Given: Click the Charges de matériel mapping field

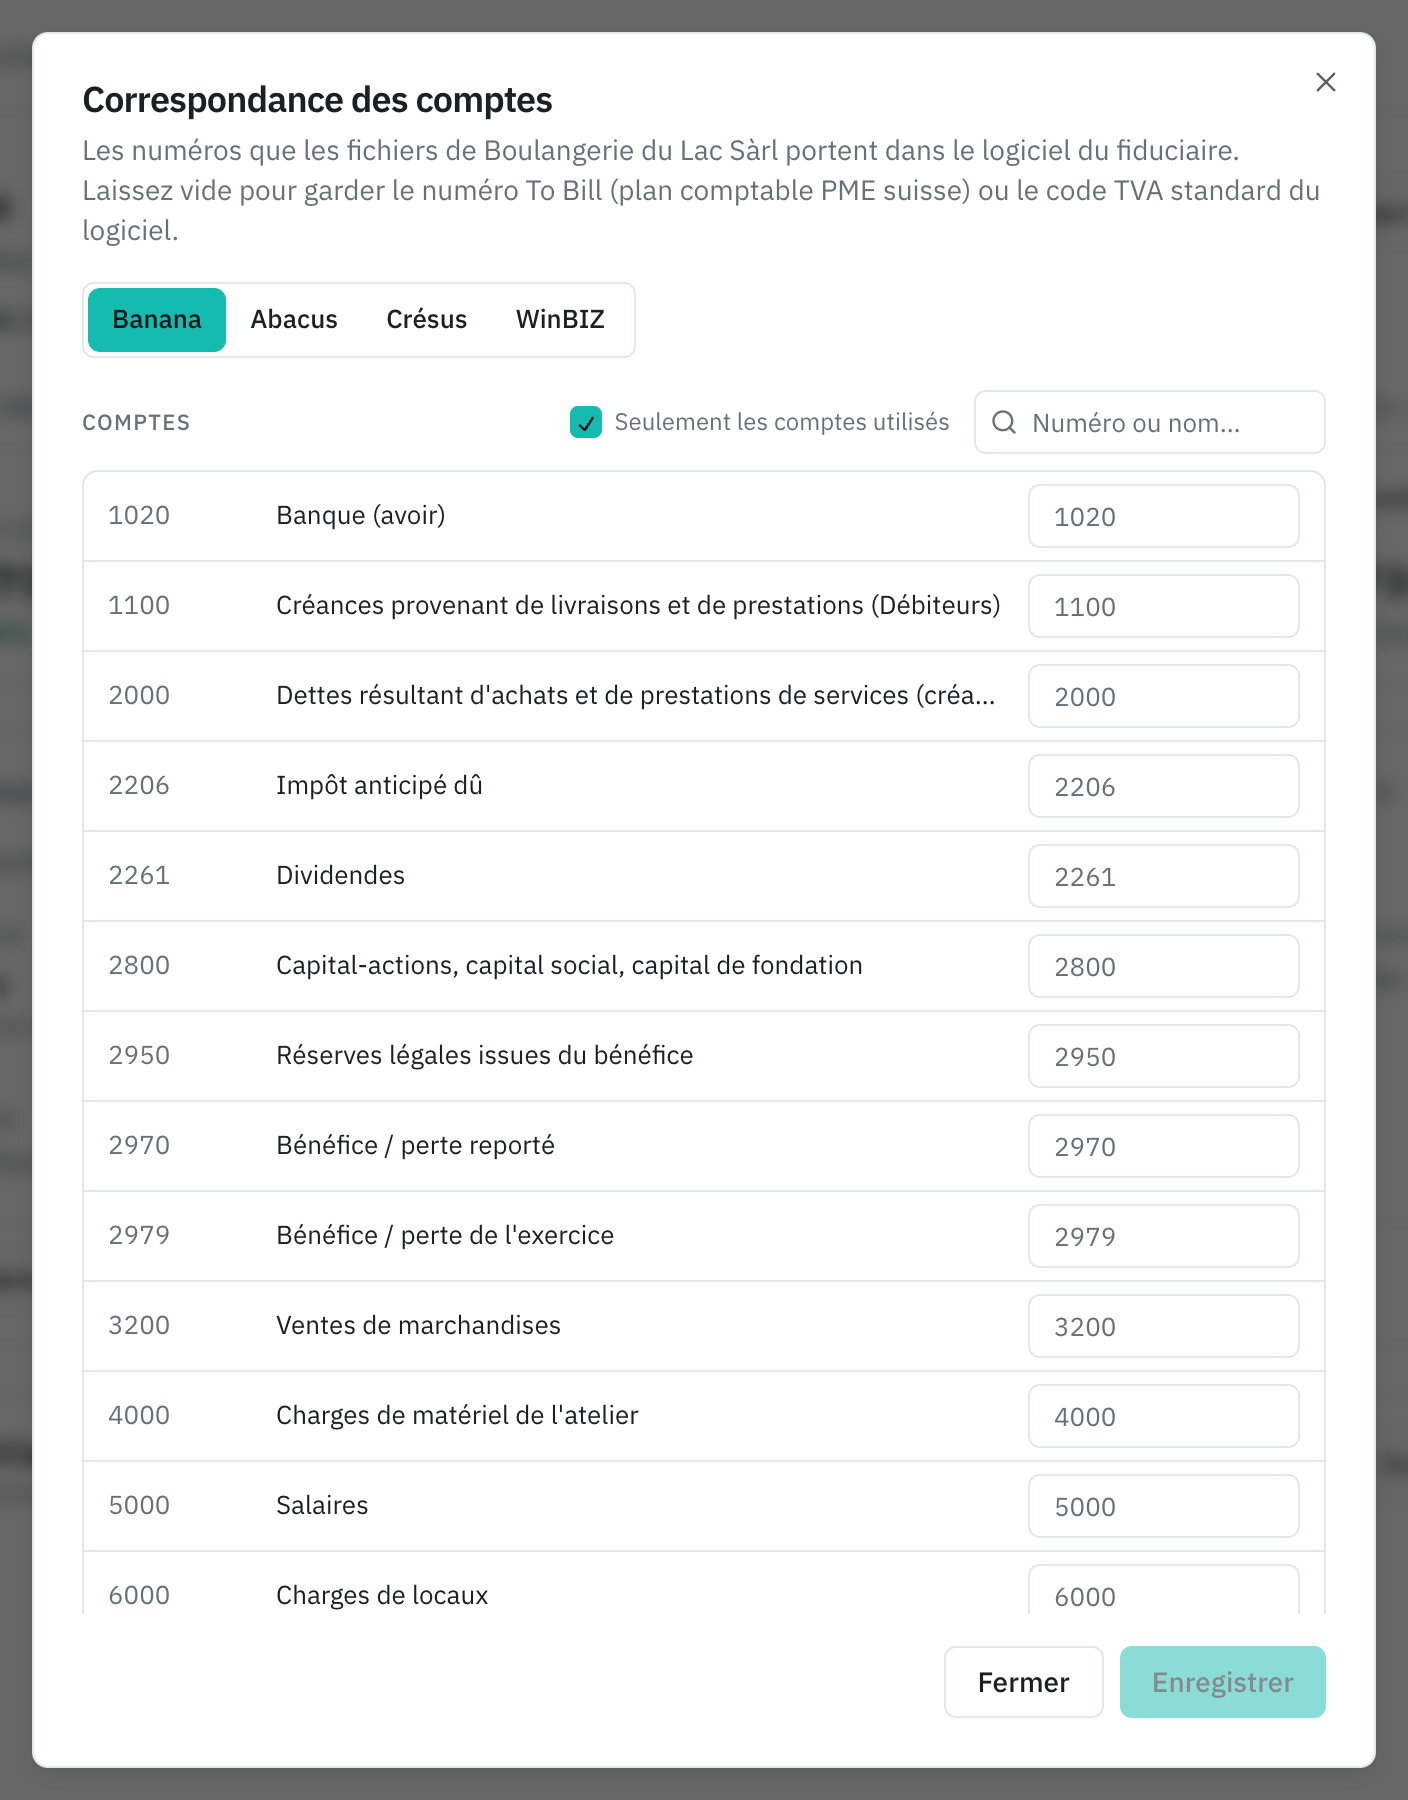Looking at the screenshot, I should (x=1164, y=1416).
